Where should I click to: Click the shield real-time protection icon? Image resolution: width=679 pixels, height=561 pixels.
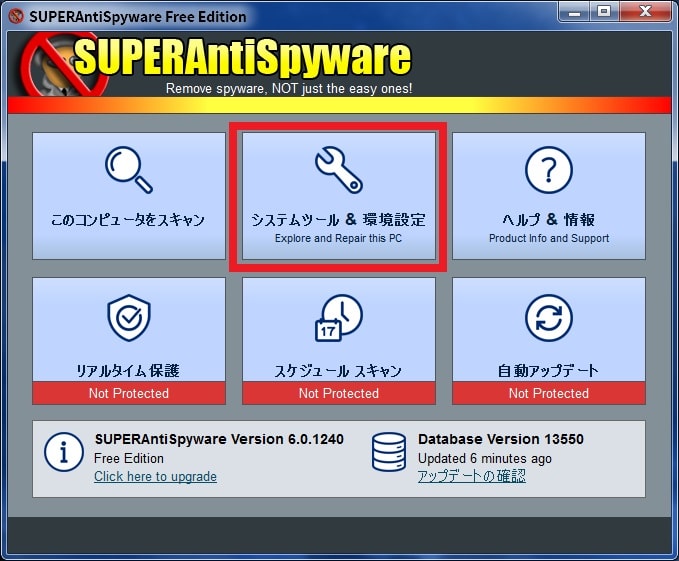[129, 318]
